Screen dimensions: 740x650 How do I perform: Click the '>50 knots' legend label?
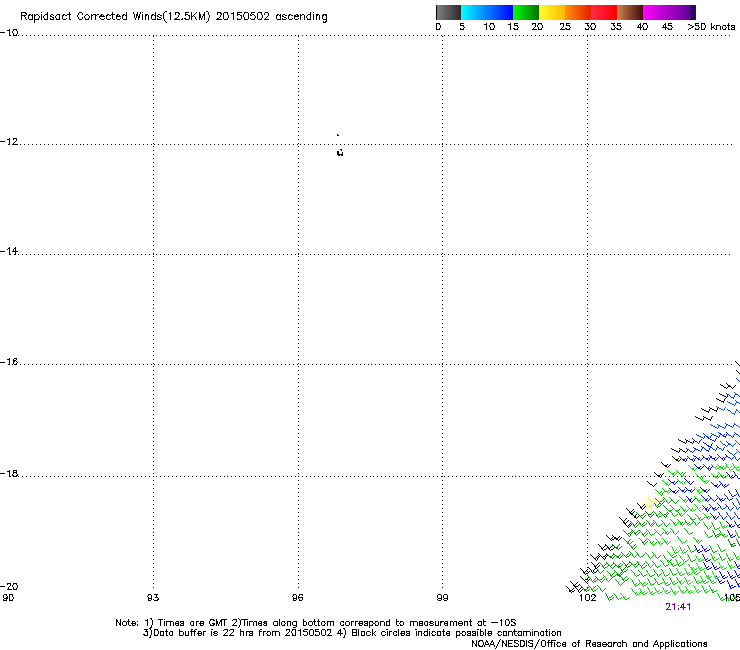pos(711,27)
